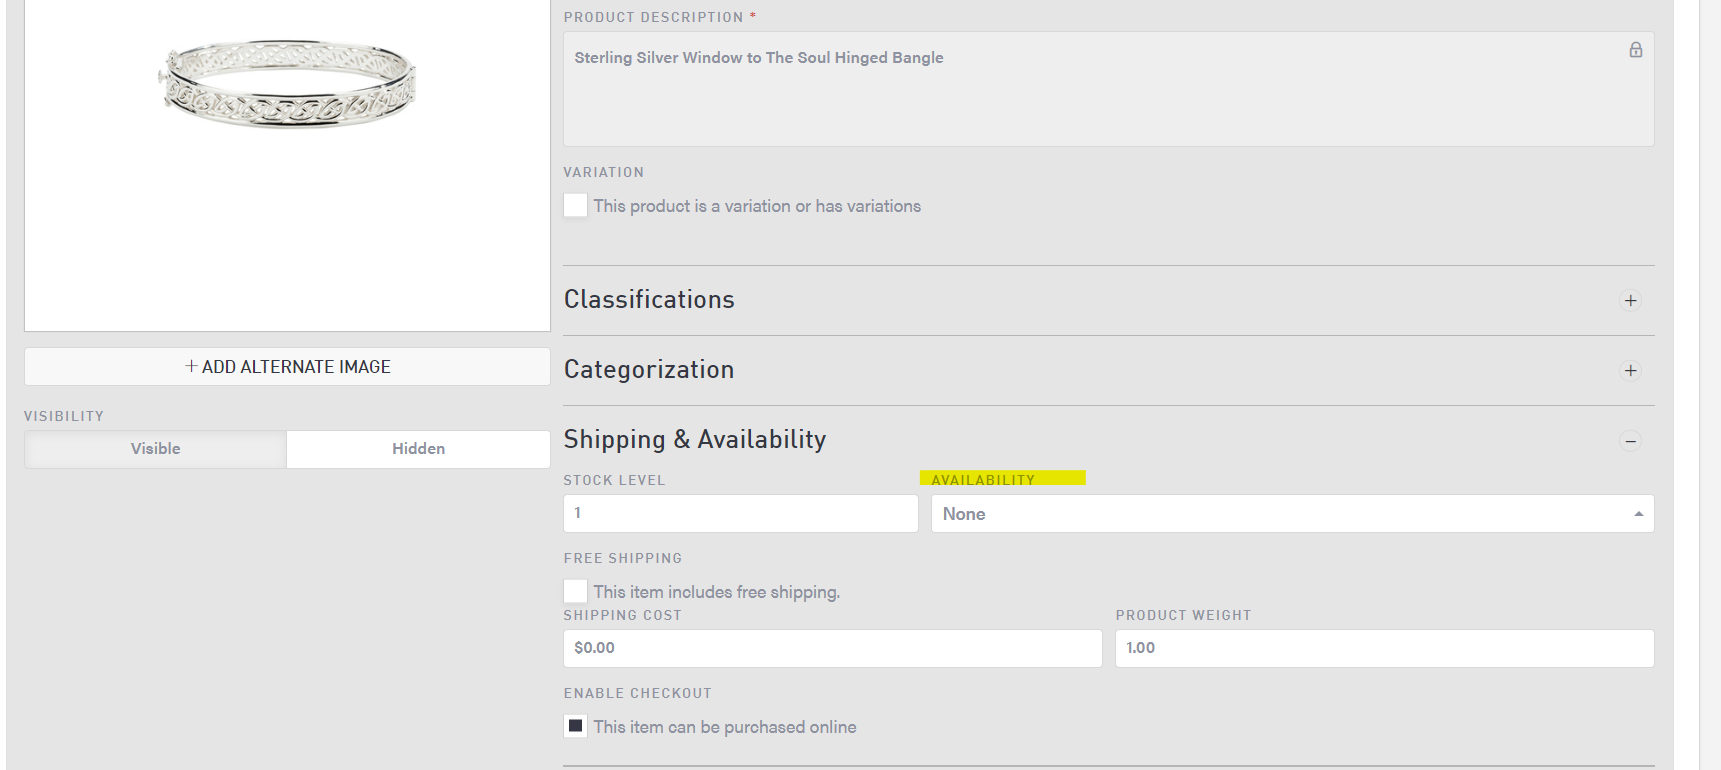
Task: Click the lock icon in the product description
Action: (x=1635, y=50)
